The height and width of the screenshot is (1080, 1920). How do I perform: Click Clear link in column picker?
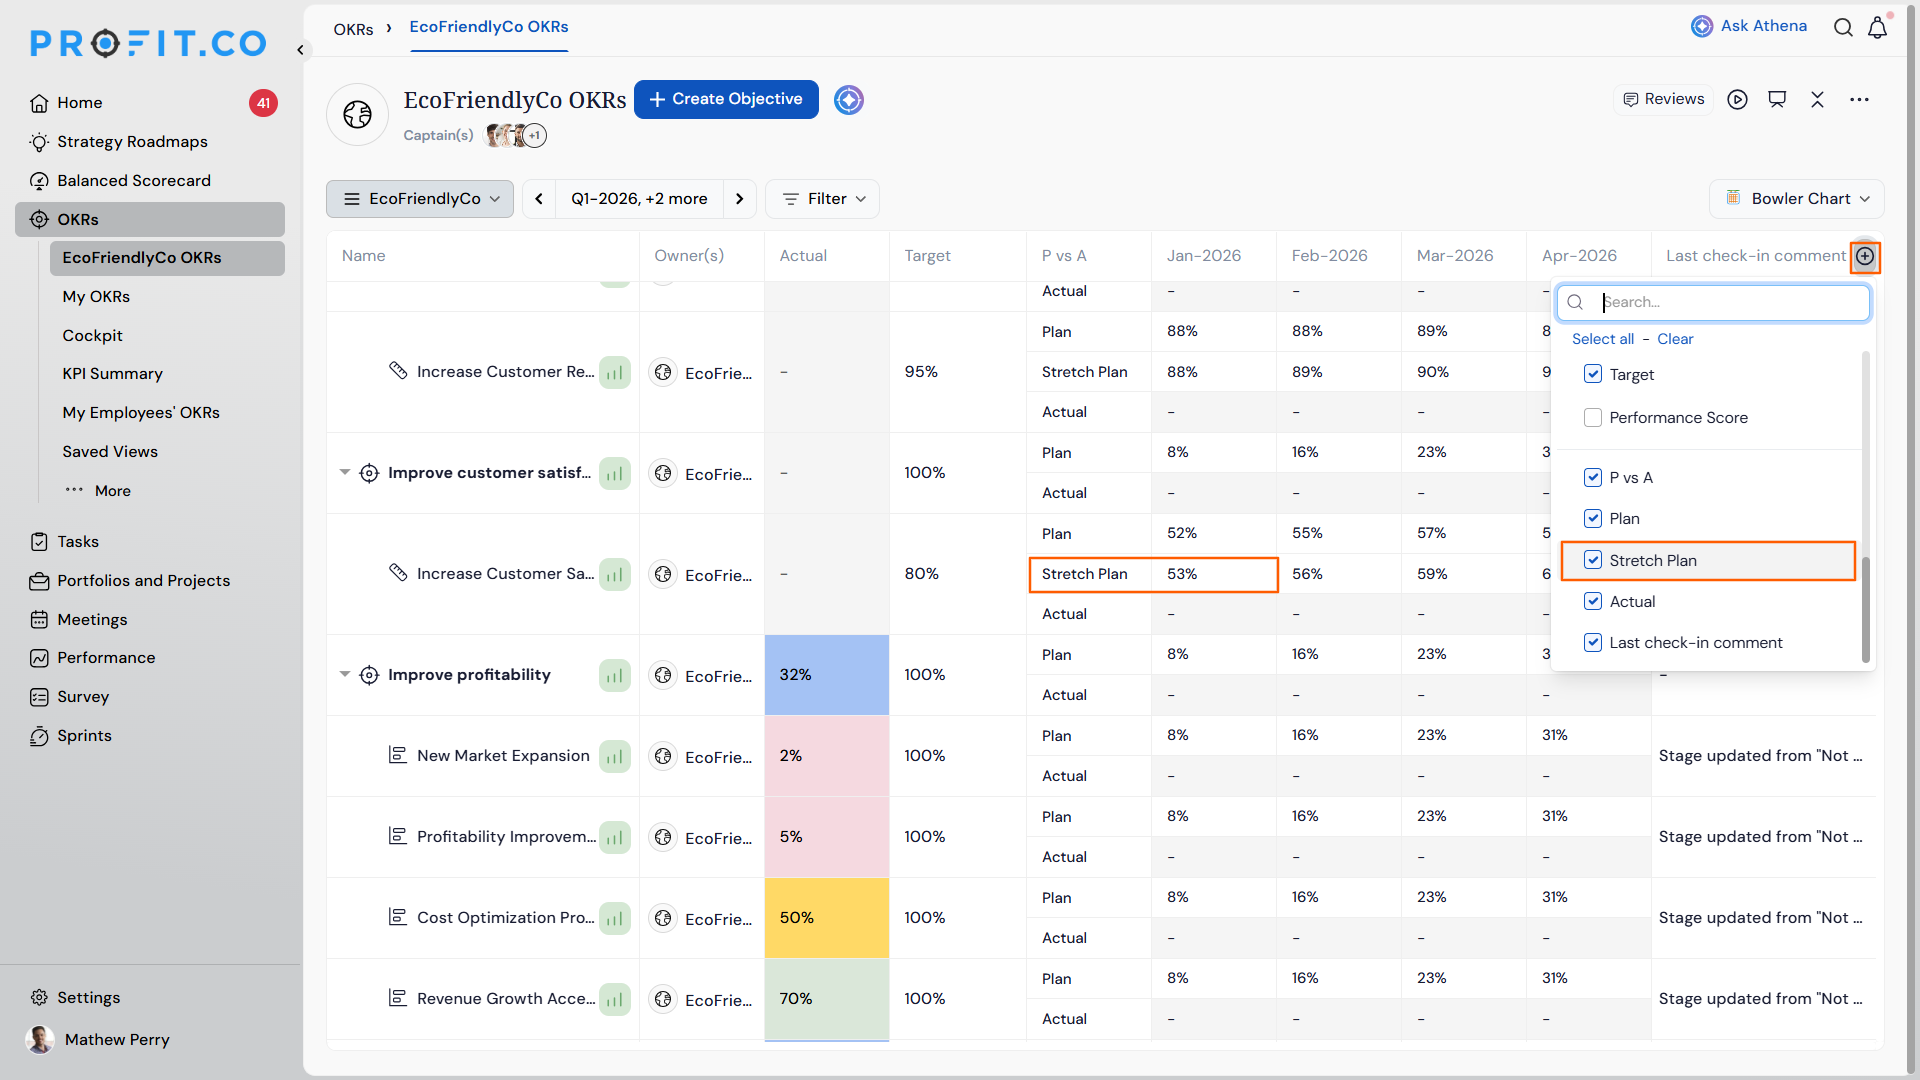(1675, 339)
